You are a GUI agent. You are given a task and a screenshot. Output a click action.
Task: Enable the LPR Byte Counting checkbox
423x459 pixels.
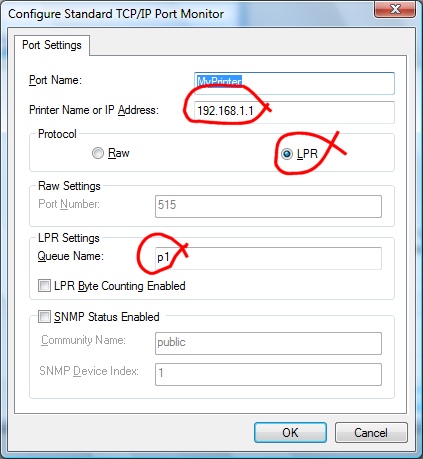point(44,286)
